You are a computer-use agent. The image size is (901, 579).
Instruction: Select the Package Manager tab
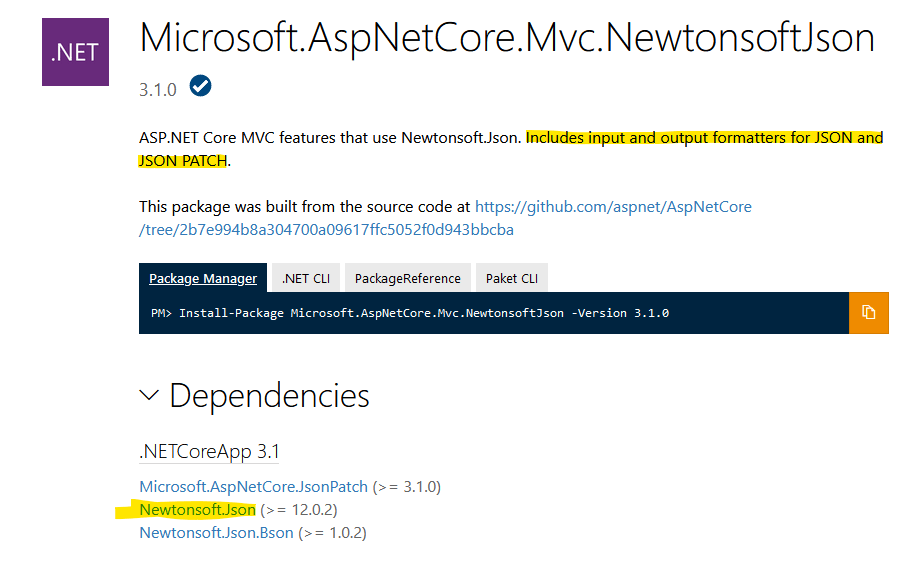pyautogui.click(x=203, y=278)
